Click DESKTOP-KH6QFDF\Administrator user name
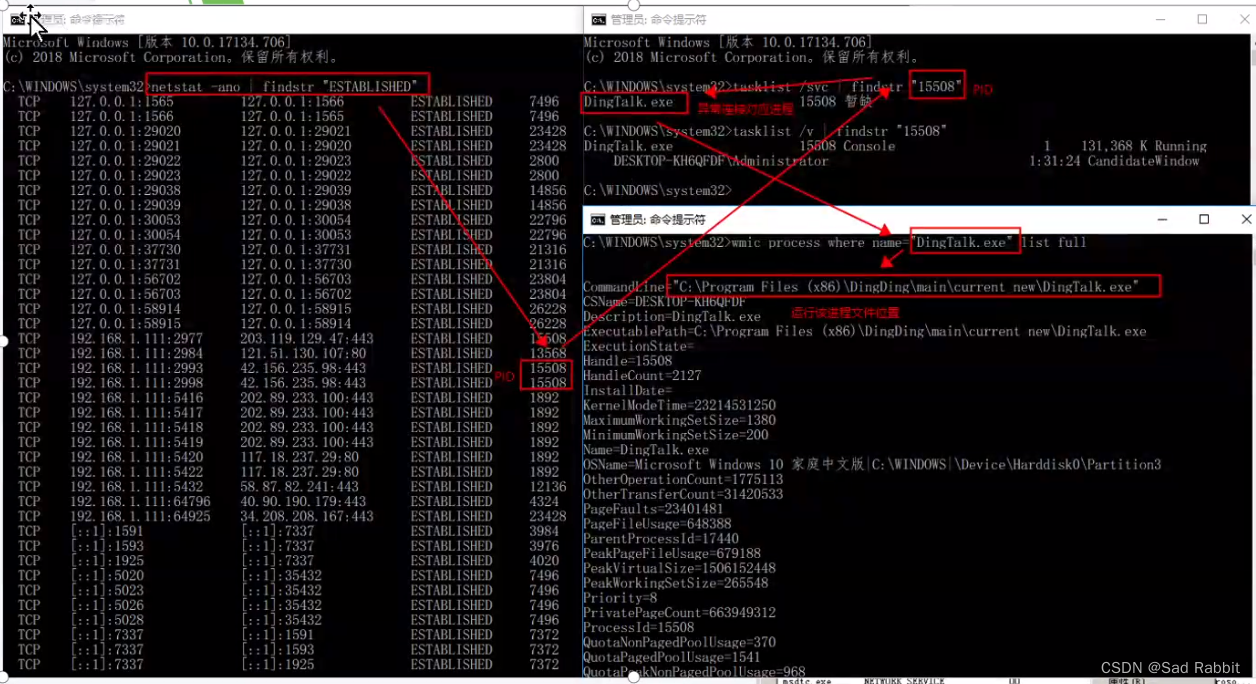The width and height of the screenshot is (1256, 684). (x=721, y=161)
